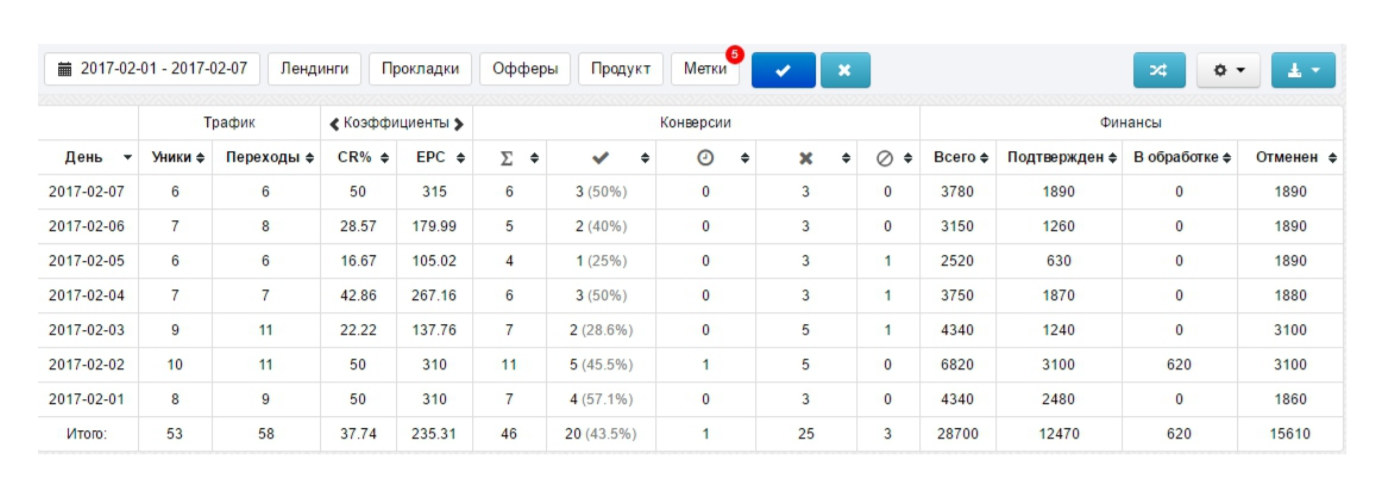The width and height of the screenshot is (1376, 482).
Task: Click the teal X reset filter button
Action: (x=845, y=70)
